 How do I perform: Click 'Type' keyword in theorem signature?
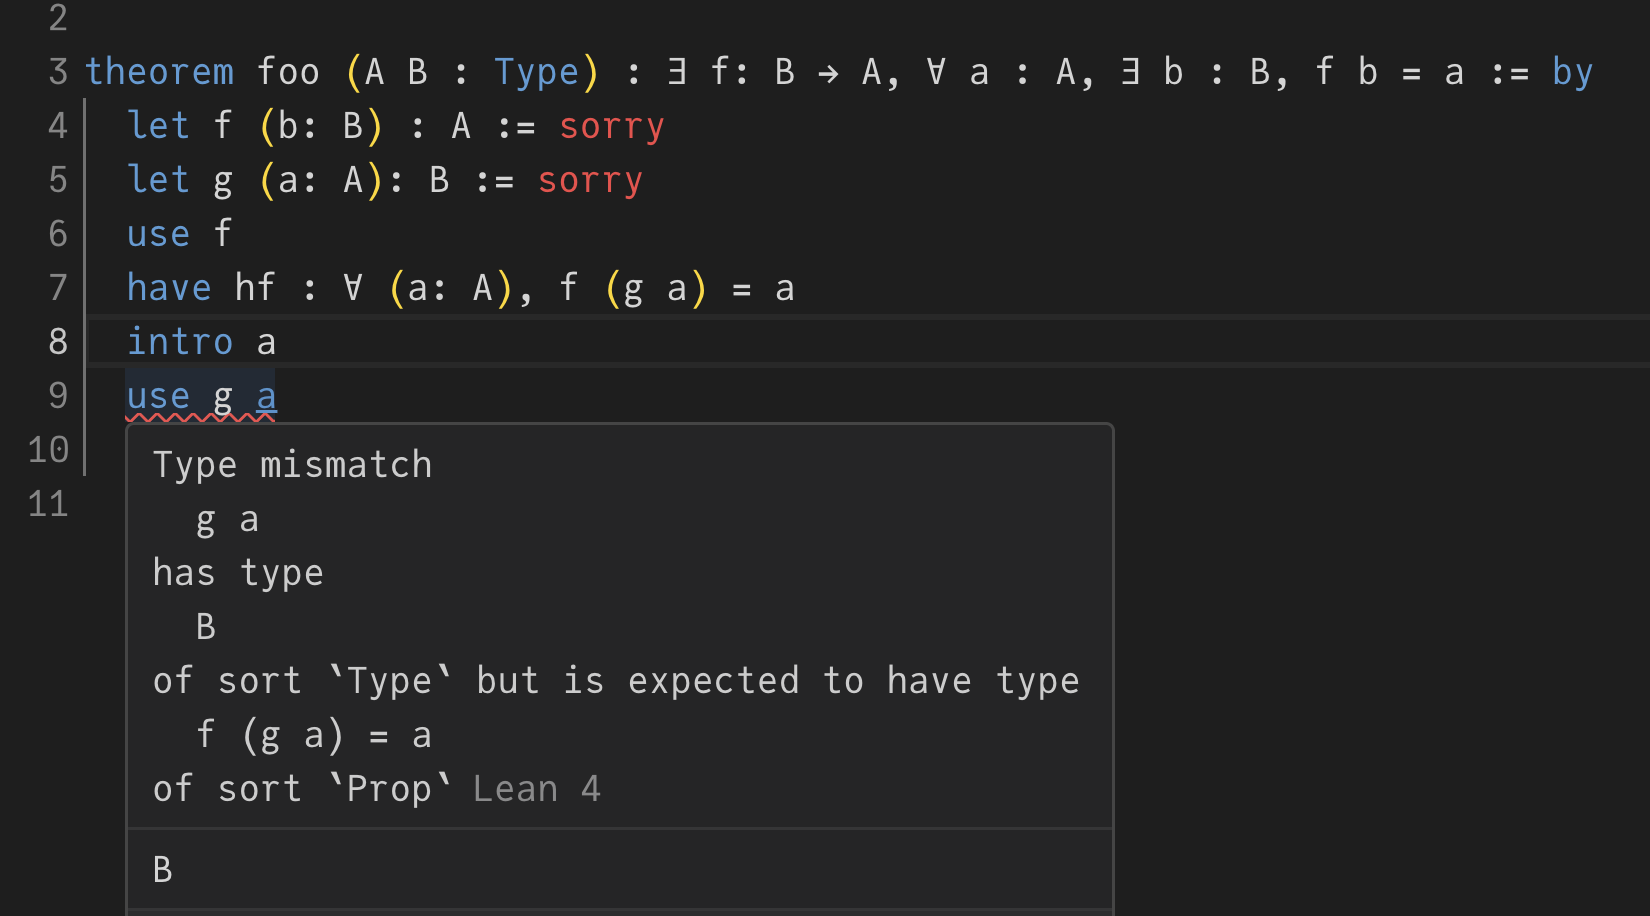[x=537, y=72]
